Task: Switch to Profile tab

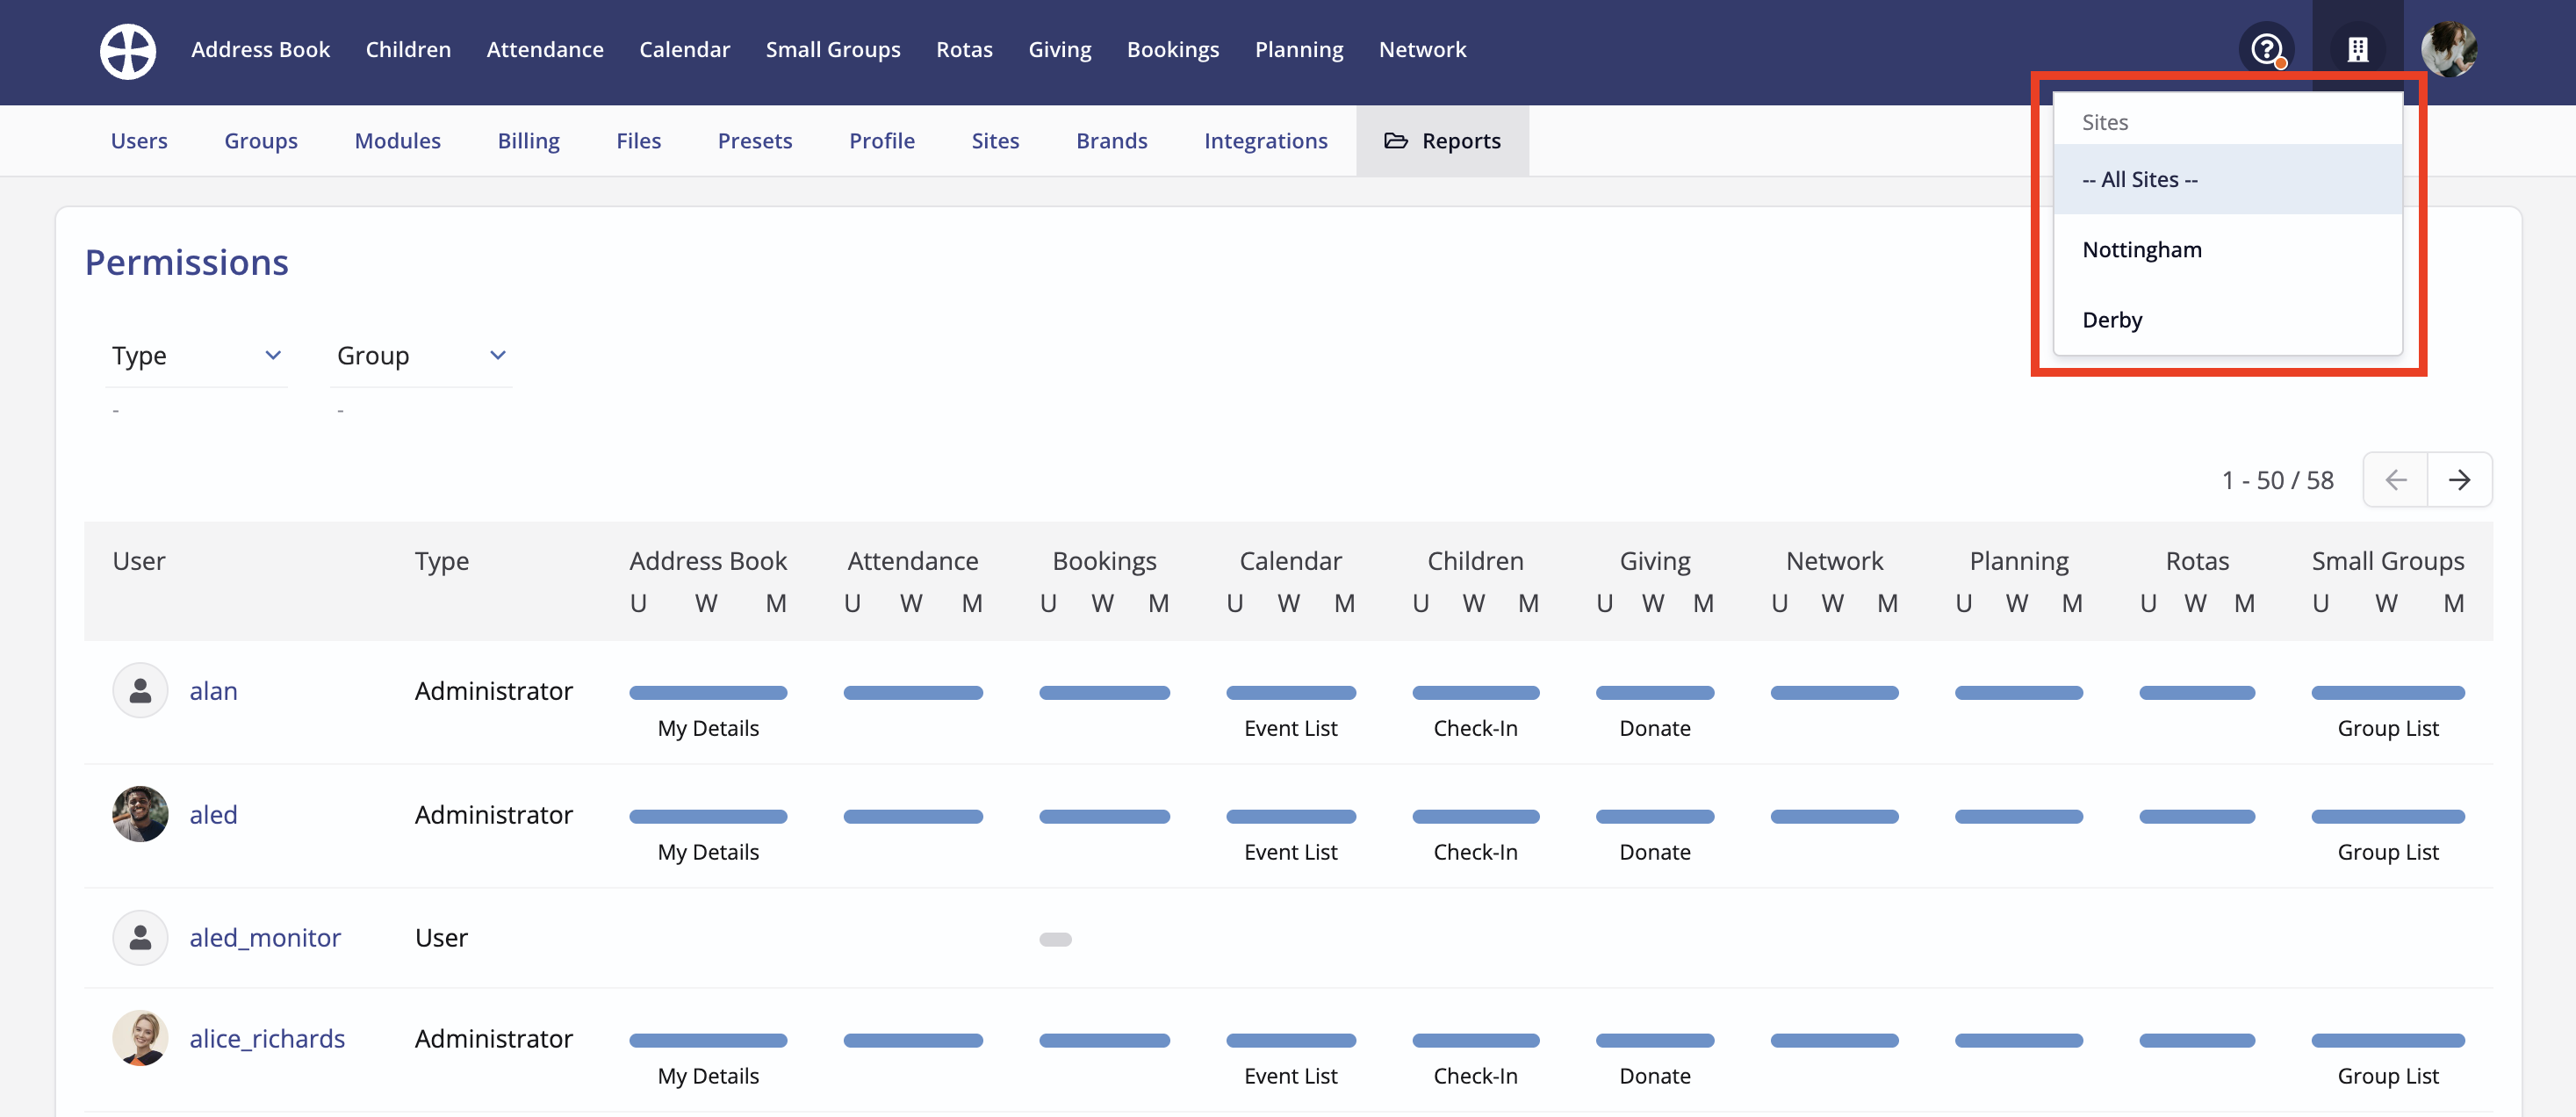Action: pos(882,141)
